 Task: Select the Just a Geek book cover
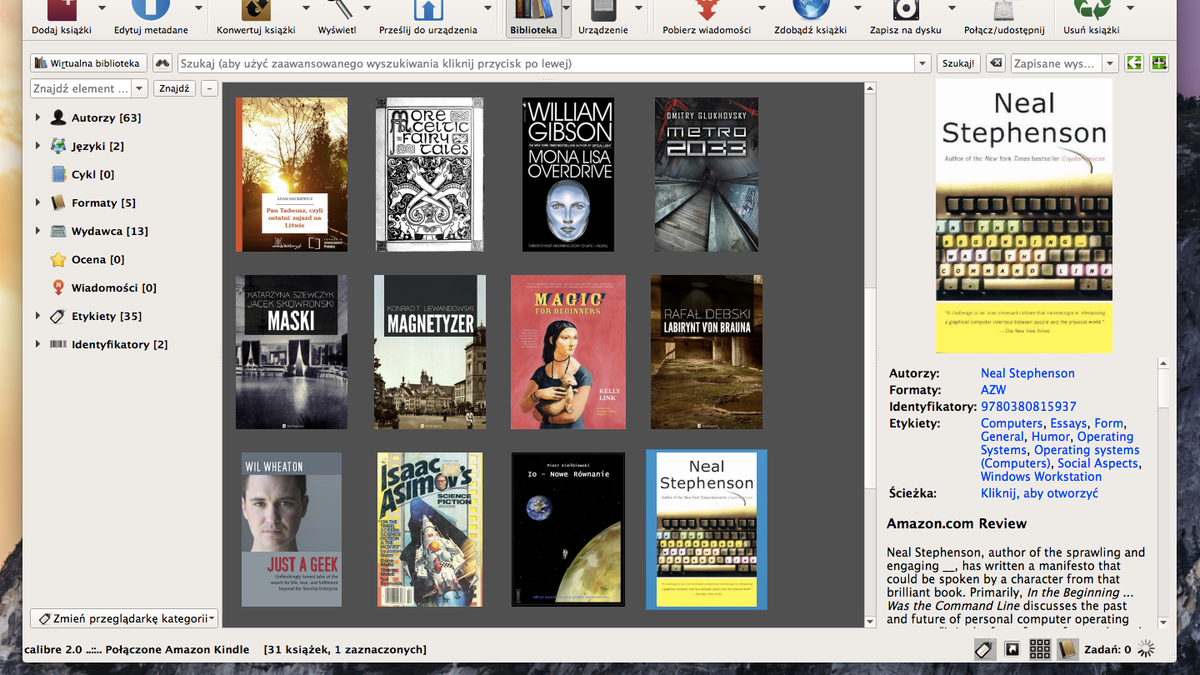[291, 529]
